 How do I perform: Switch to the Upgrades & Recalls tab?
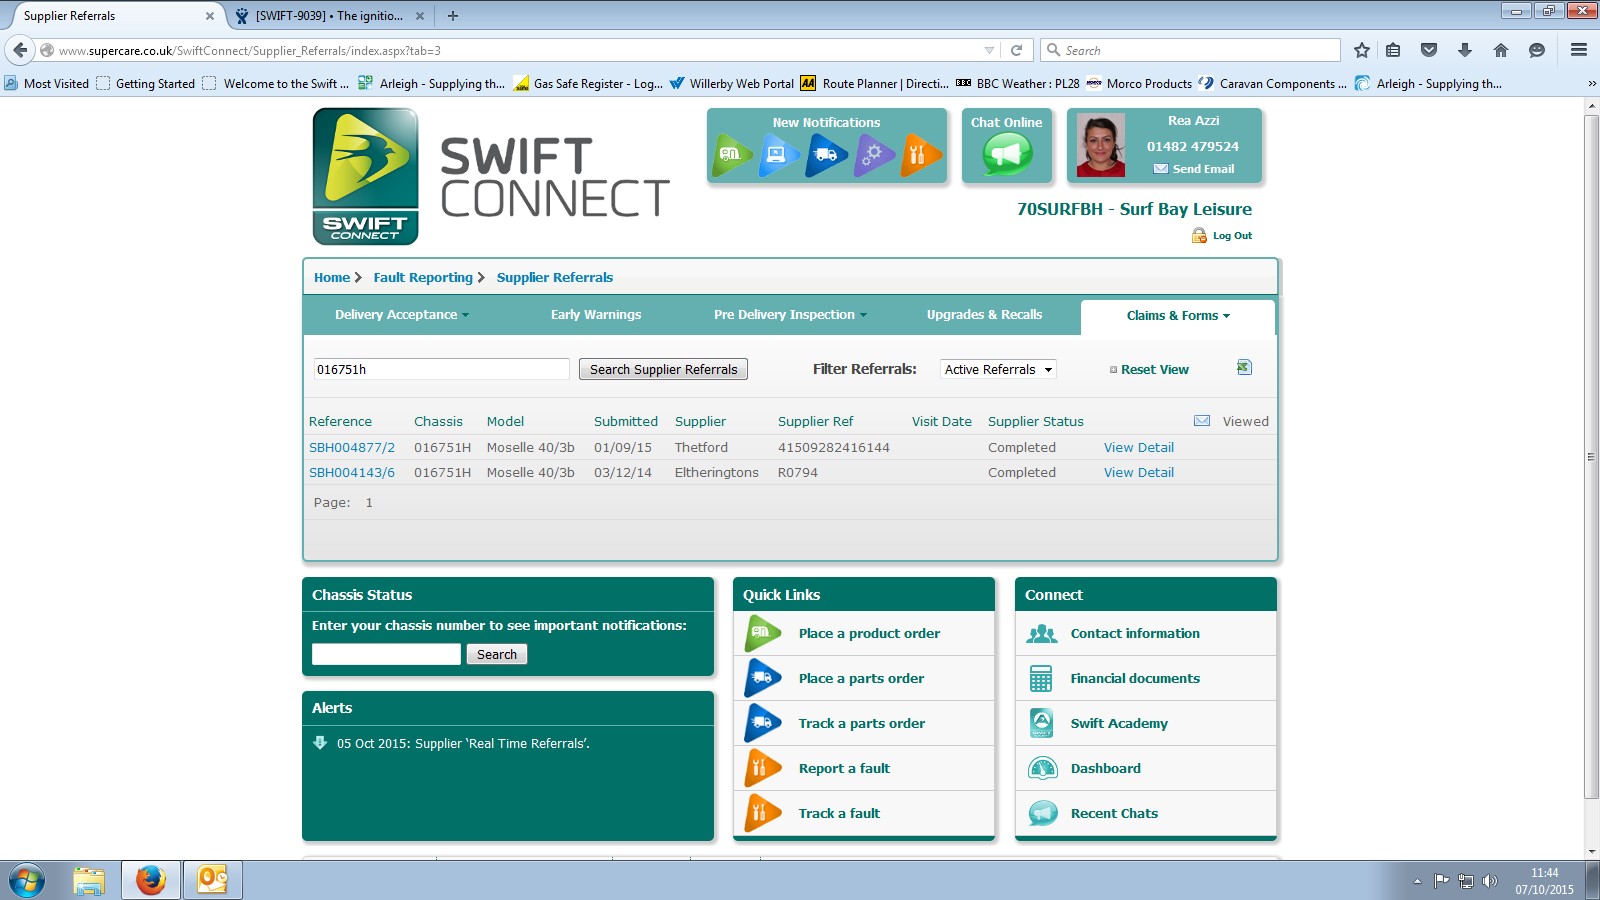(984, 314)
